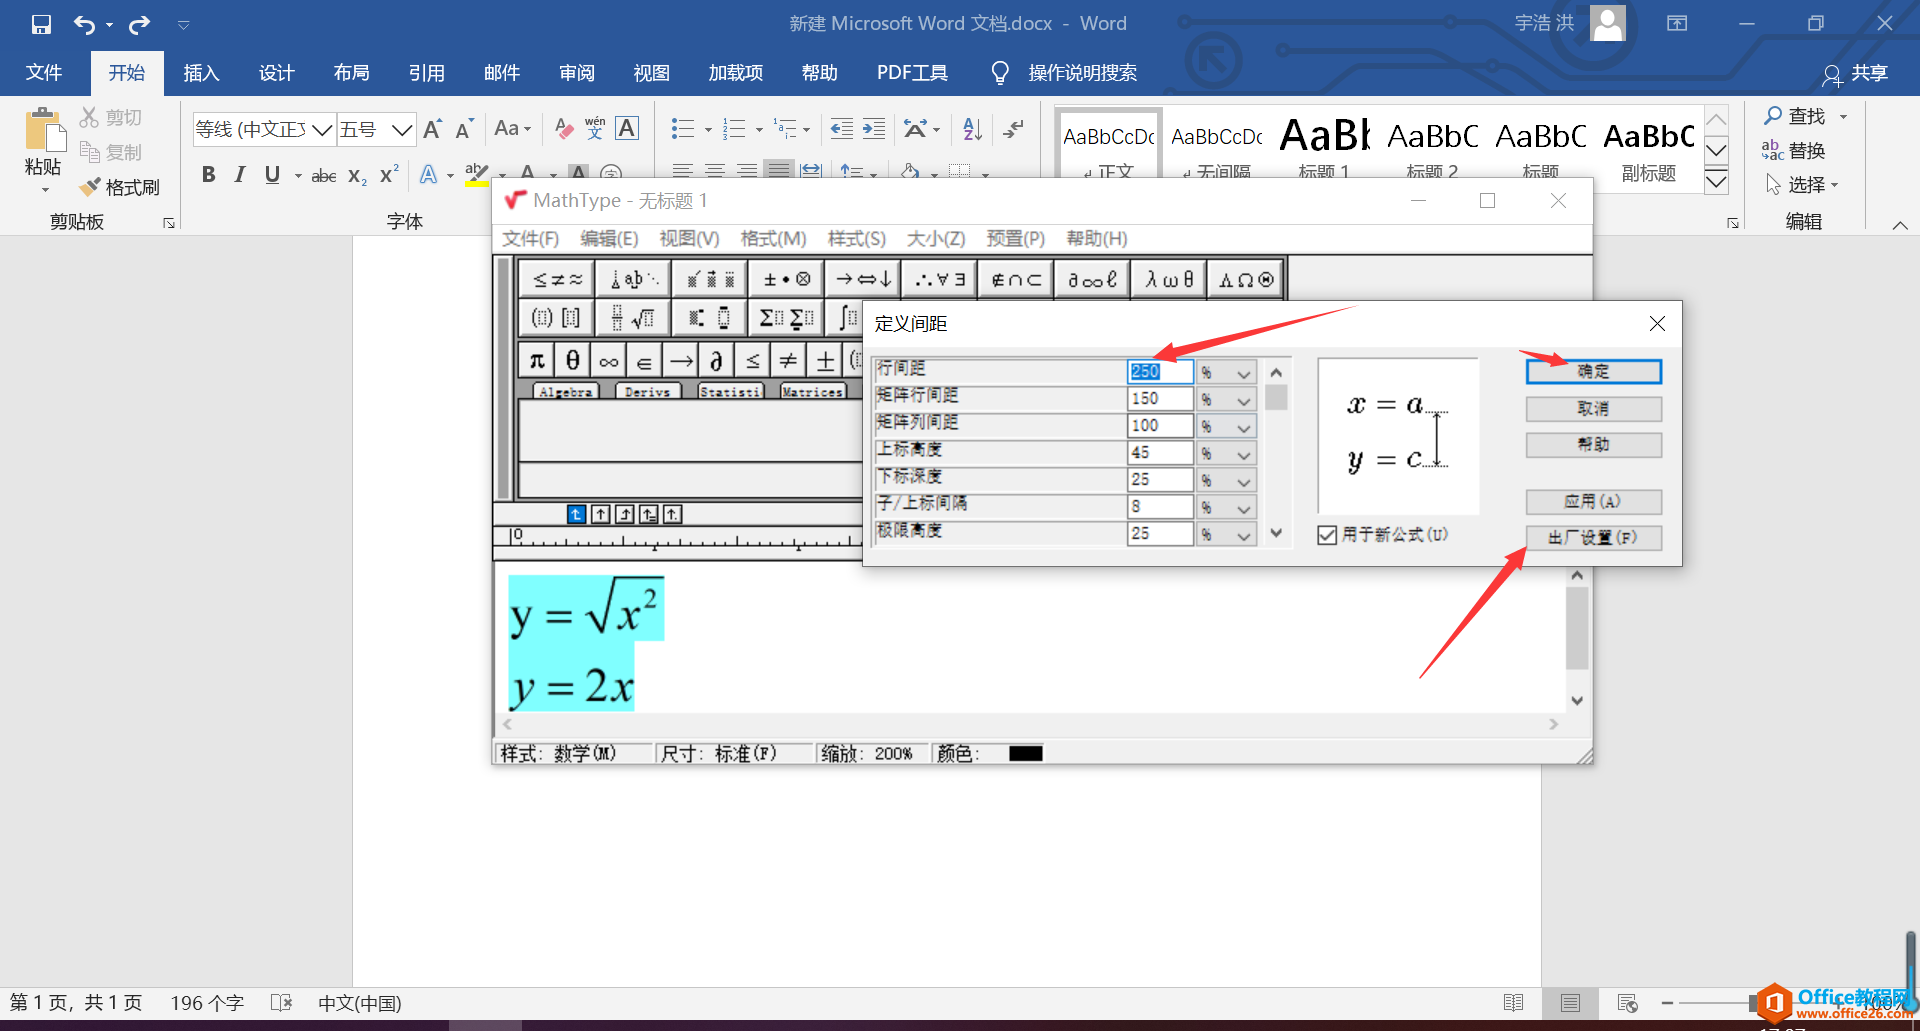Toggle the superscript formatting button
The image size is (1920, 1031).
pyautogui.click(x=387, y=174)
